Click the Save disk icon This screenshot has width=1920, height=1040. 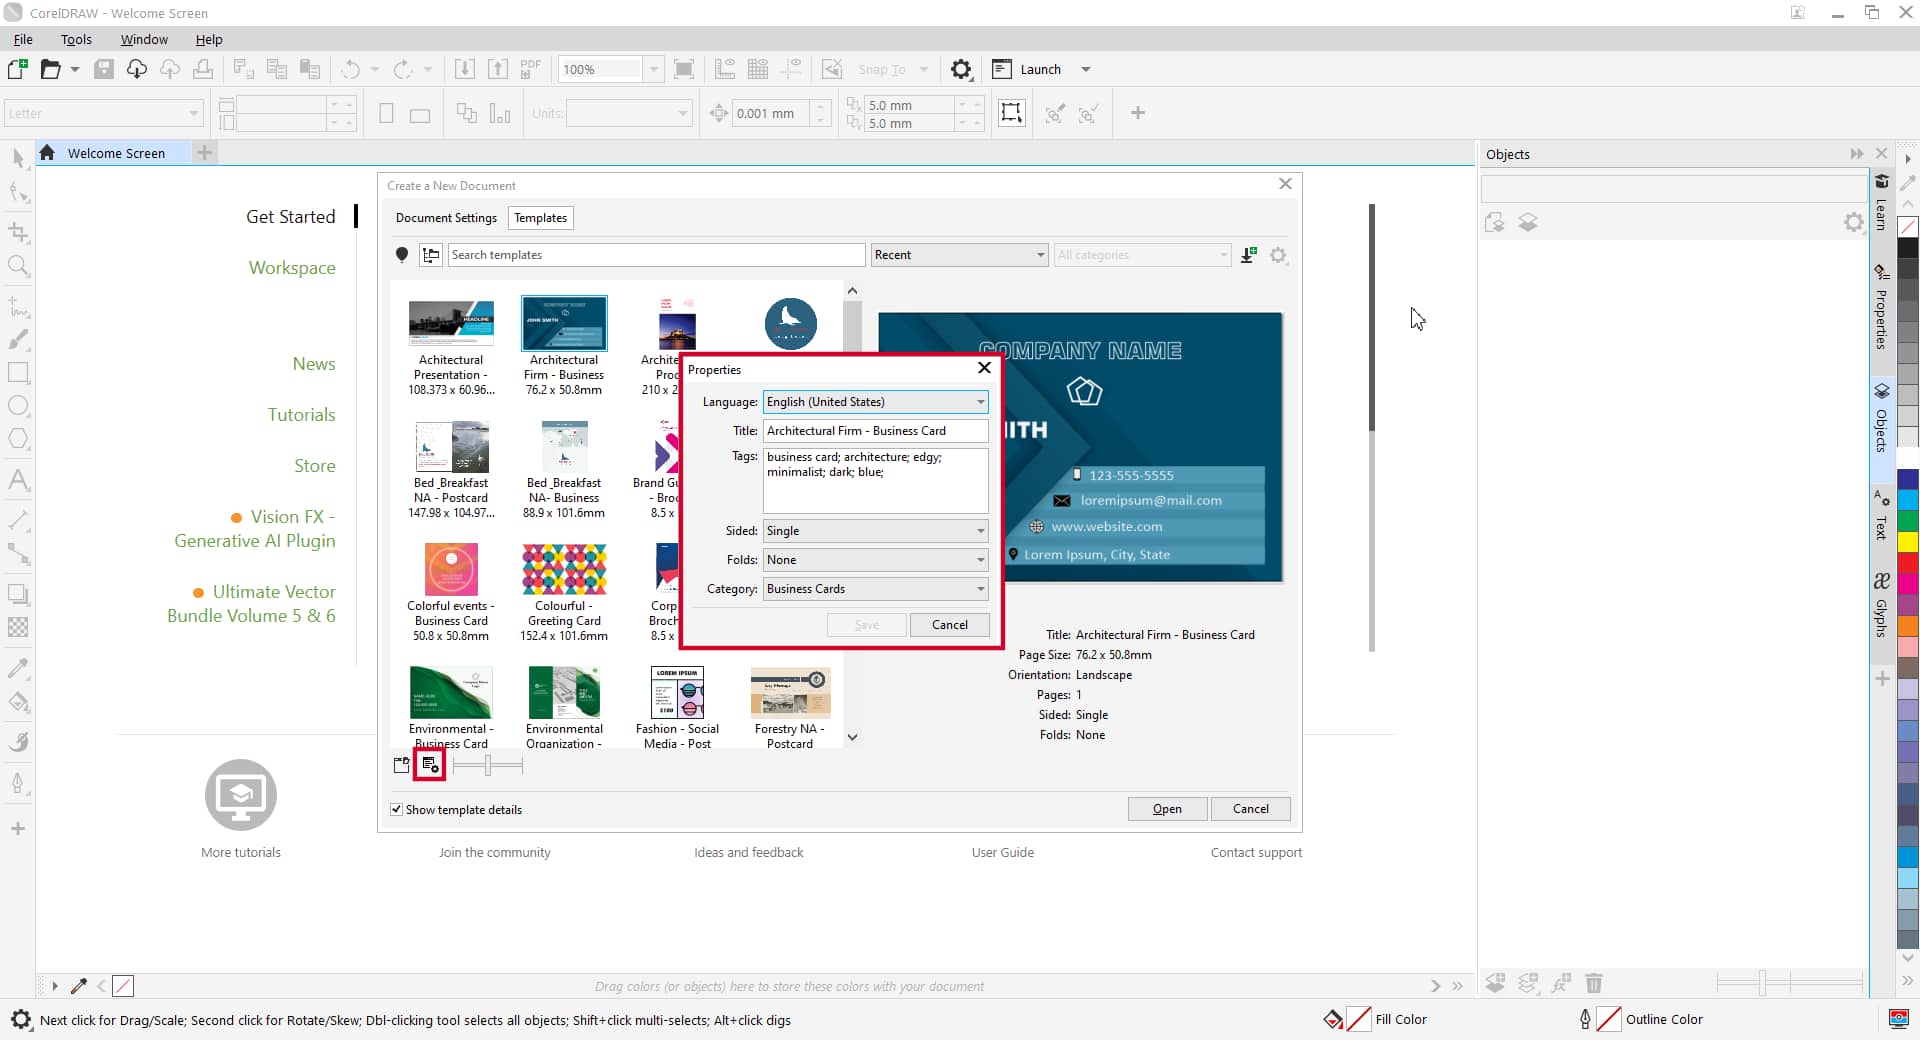pyautogui.click(x=104, y=69)
